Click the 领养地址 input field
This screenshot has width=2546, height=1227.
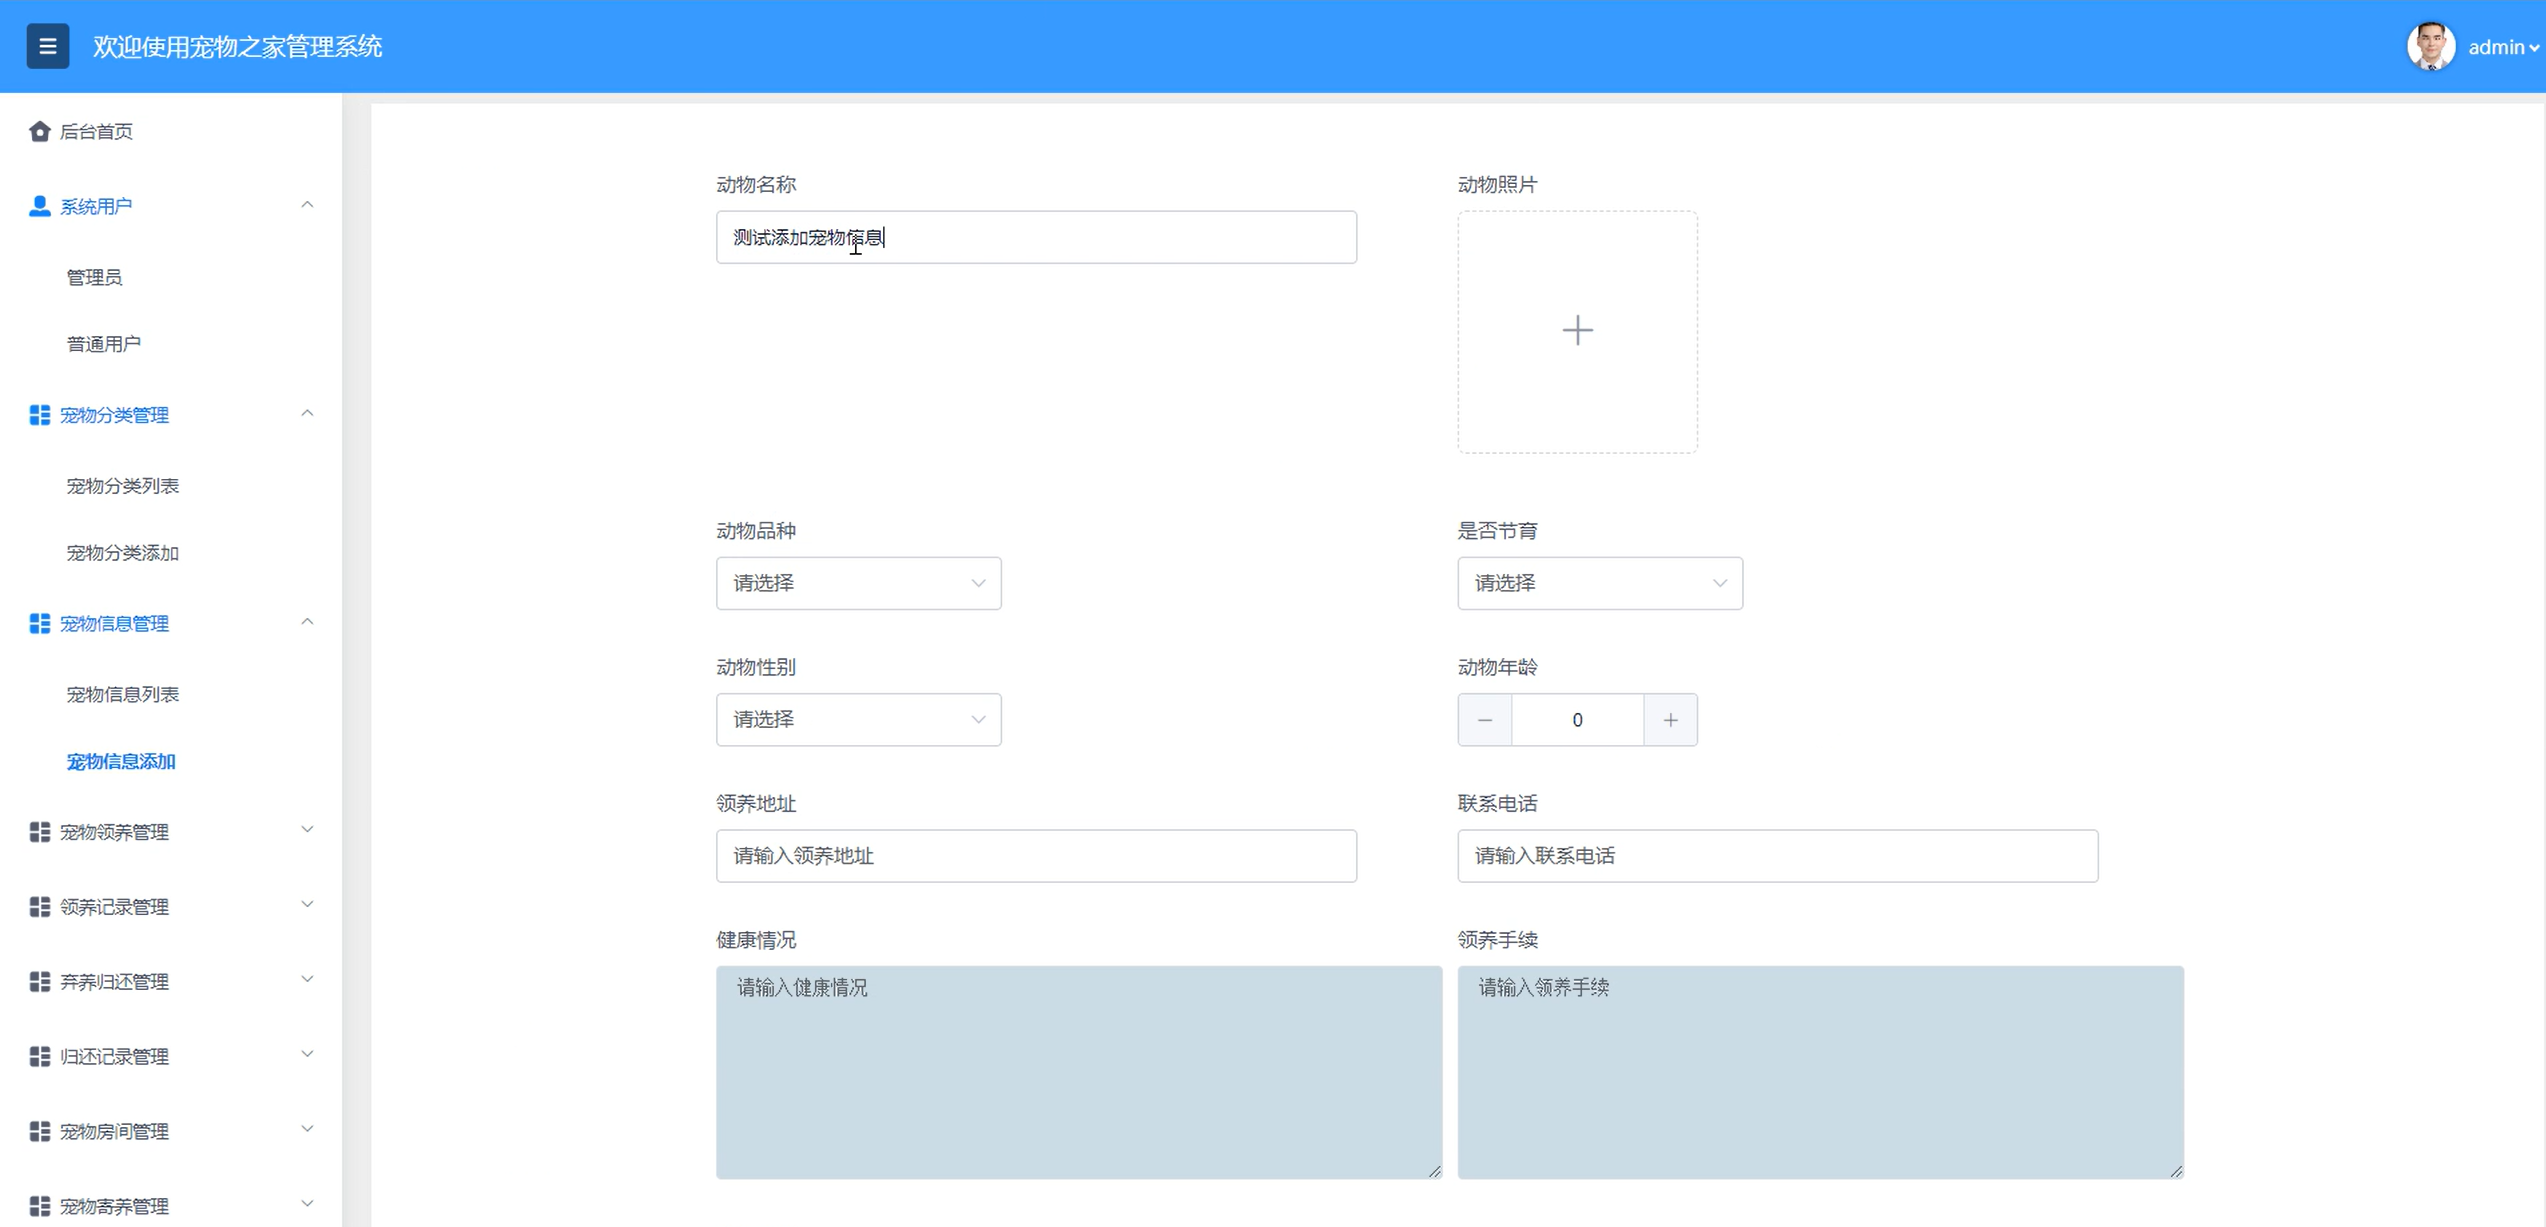coord(1036,856)
